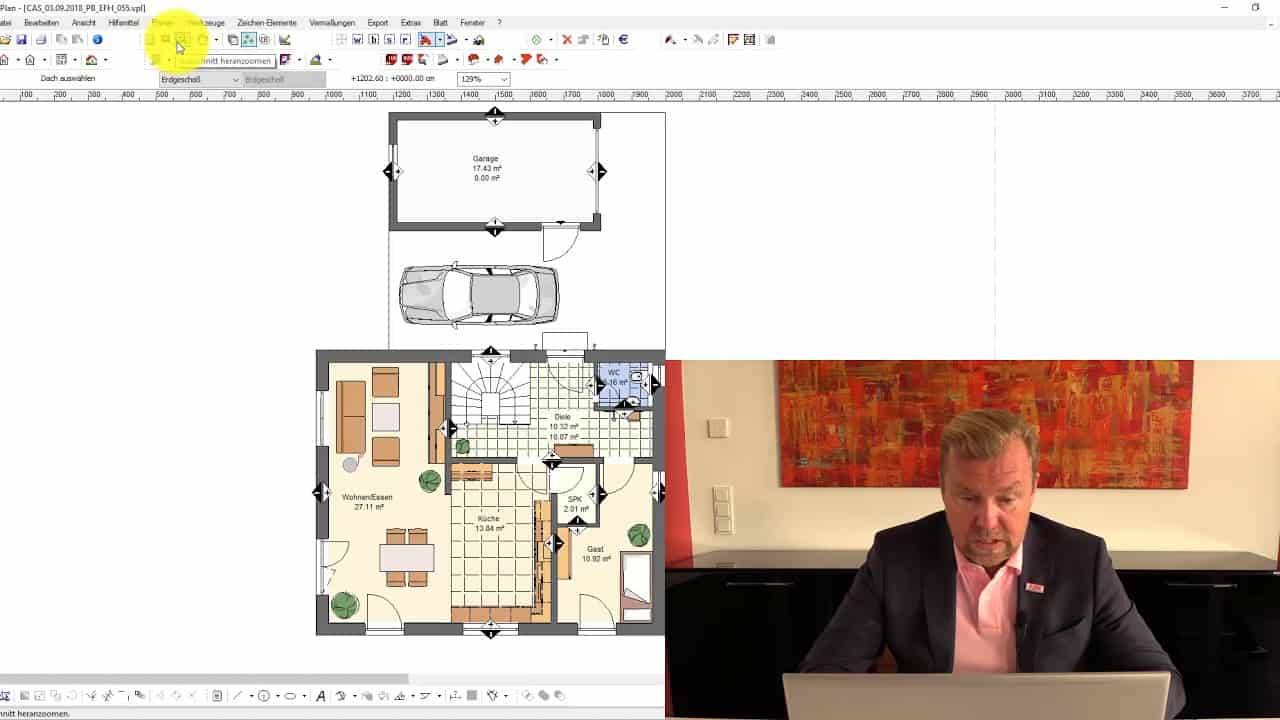Click the 'r' view toolbar button
Image resolution: width=1280 pixels, height=720 pixels.
[405, 40]
